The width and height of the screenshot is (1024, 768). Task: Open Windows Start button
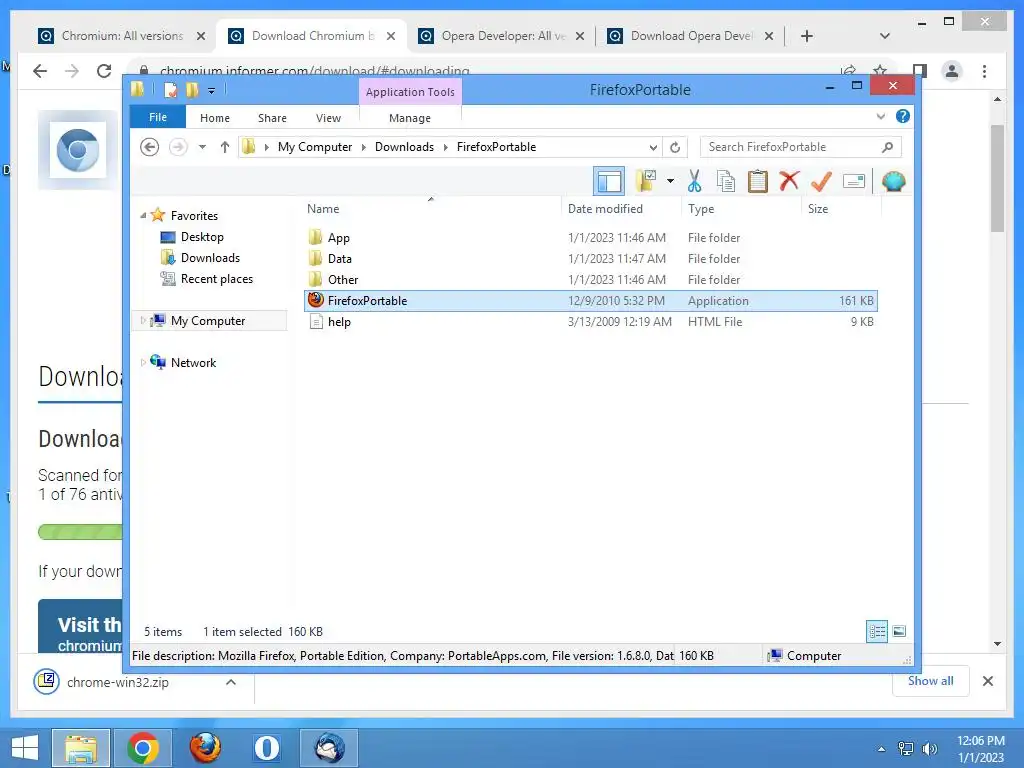click(24, 748)
